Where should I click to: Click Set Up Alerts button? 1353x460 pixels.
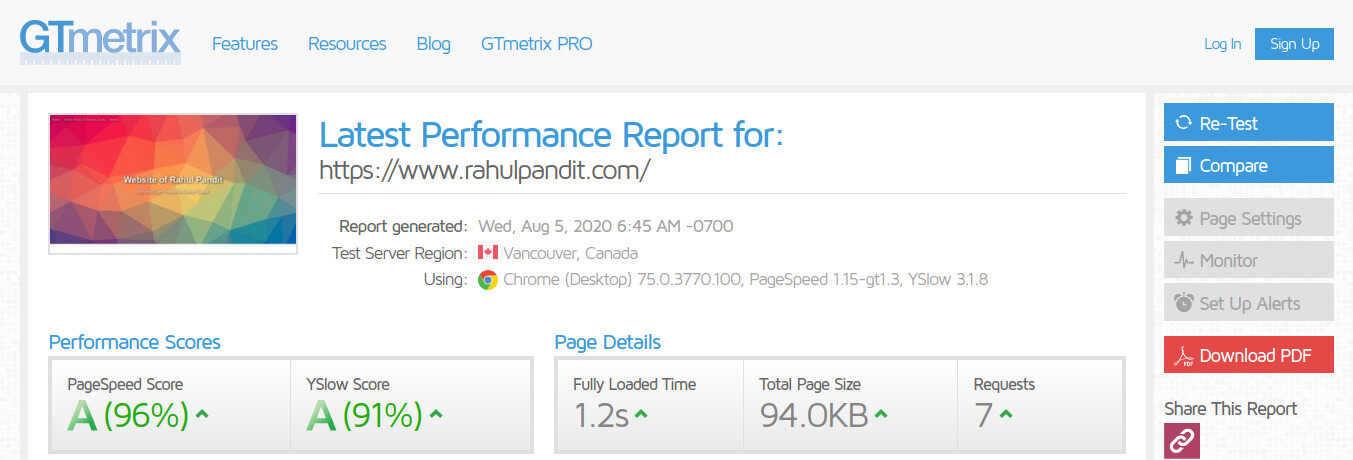[x=1248, y=303]
